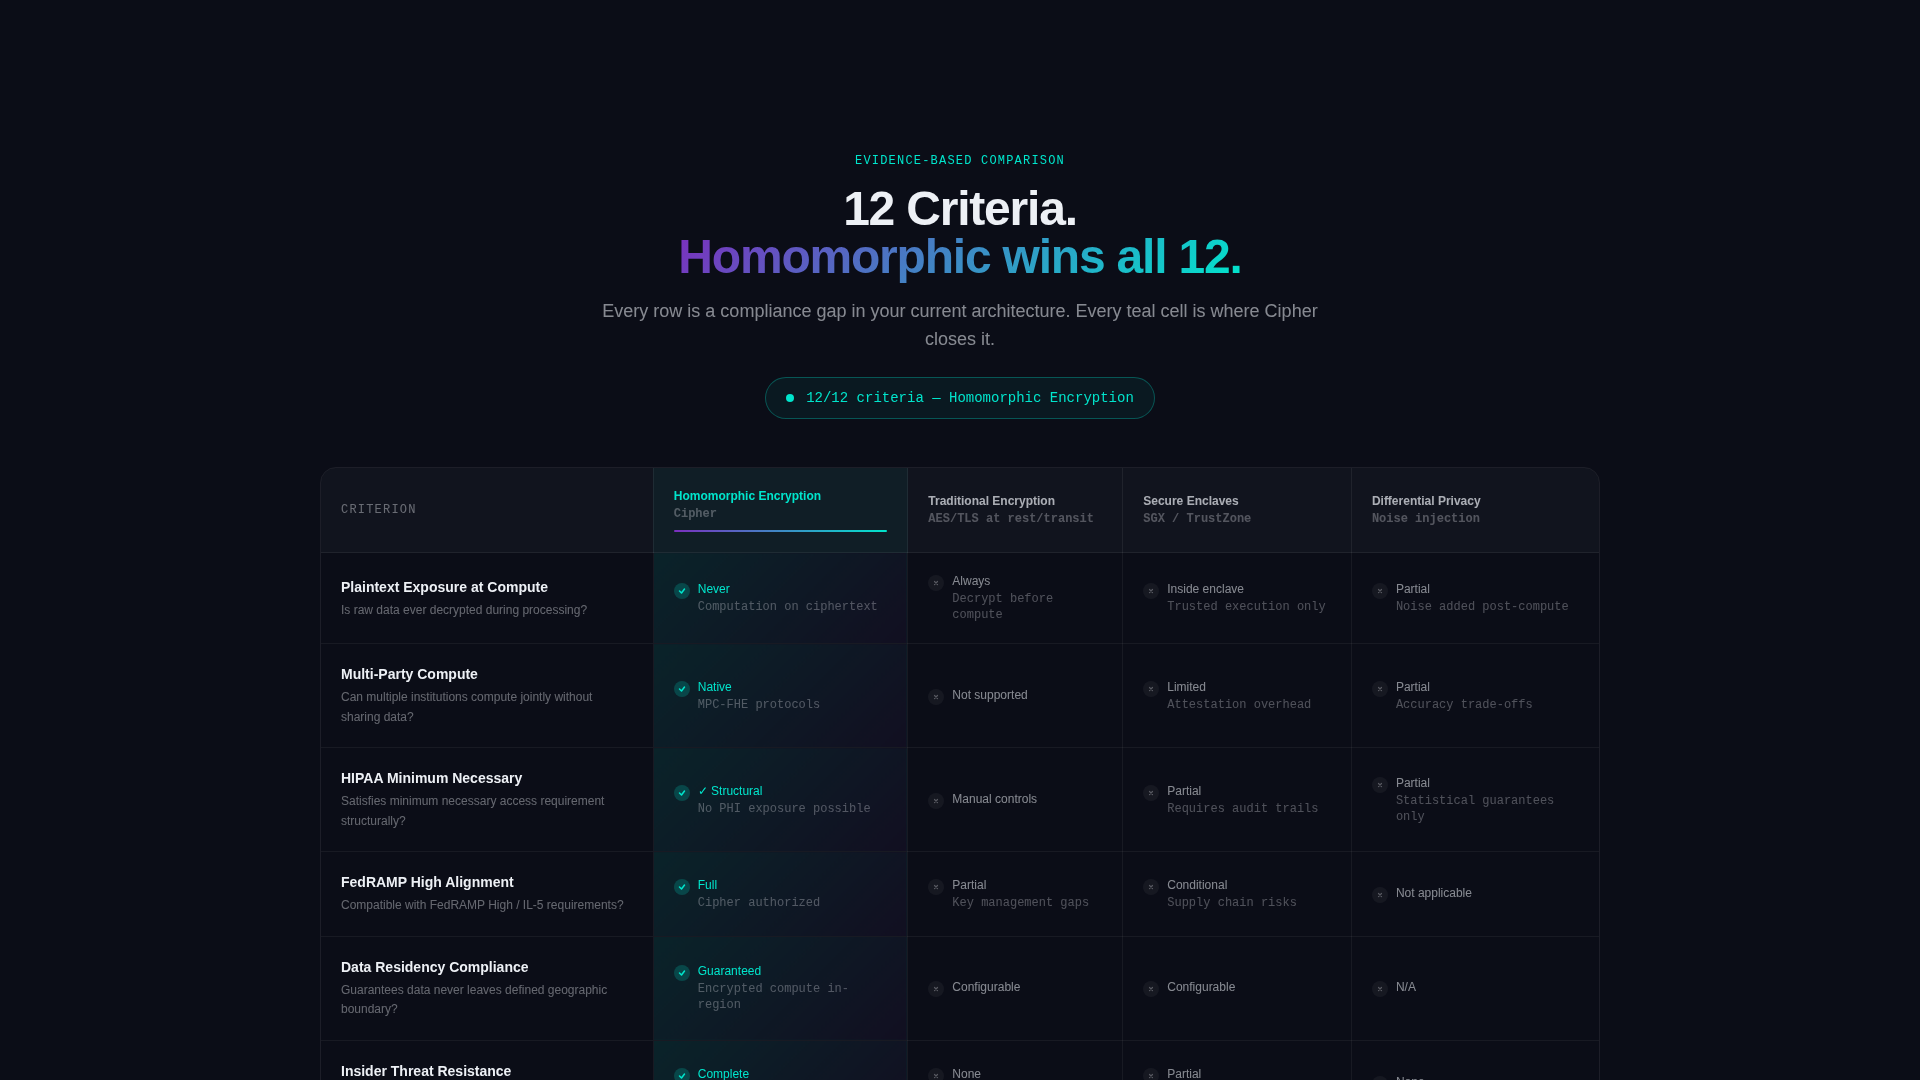Click 'AES/TLS at rest/transit' subheader
This screenshot has width=1920, height=1080.
(1011, 519)
